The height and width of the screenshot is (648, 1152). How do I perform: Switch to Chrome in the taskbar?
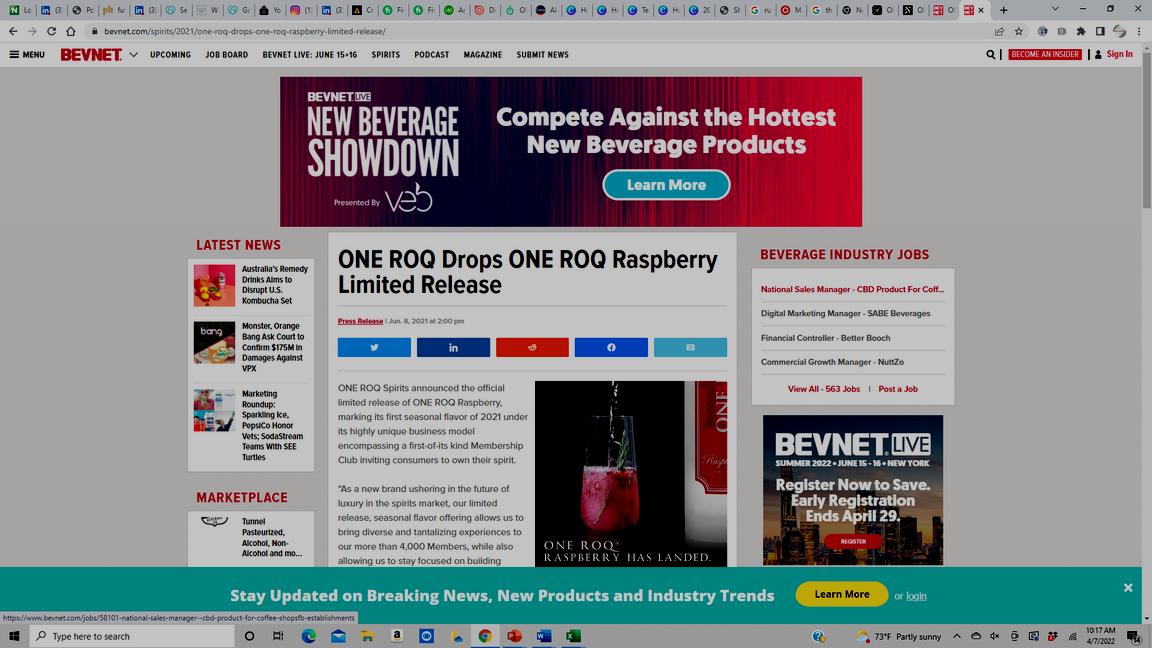click(x=485, y=636)
